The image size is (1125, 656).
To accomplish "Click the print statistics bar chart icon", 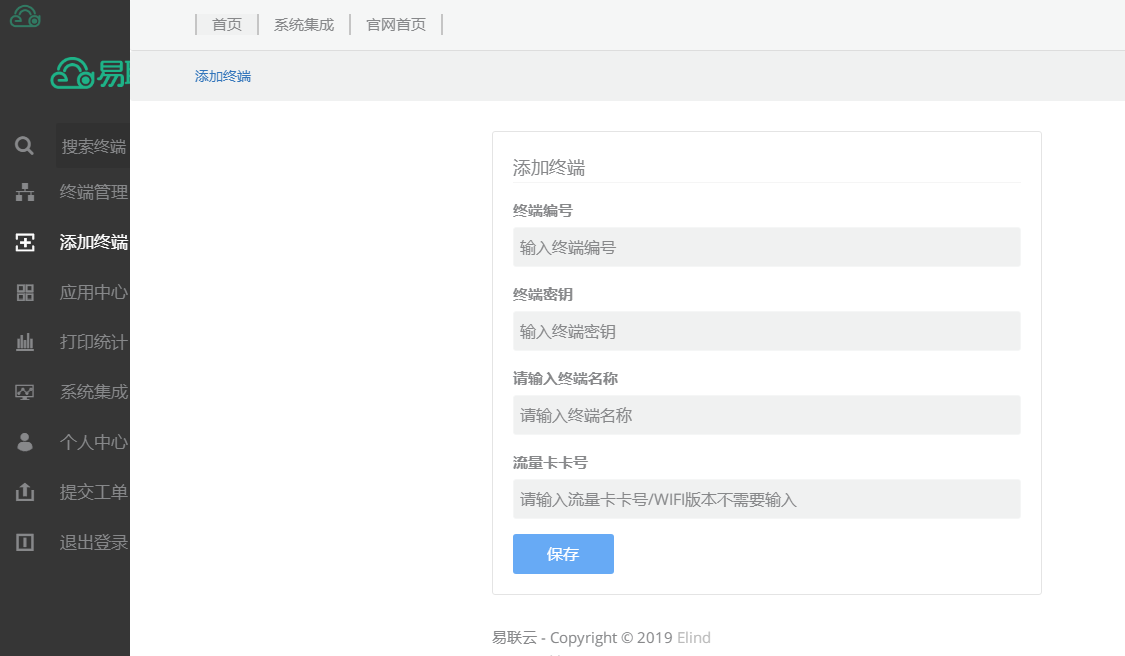I will pyautogui.click(x=25, y=342).
